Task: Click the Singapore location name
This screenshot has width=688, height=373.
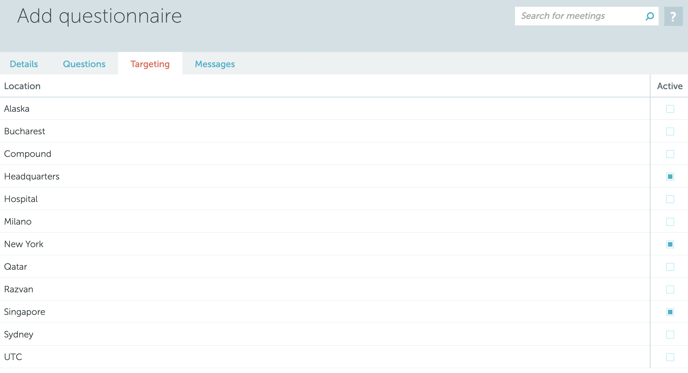Action: click(x=25, y=312)
